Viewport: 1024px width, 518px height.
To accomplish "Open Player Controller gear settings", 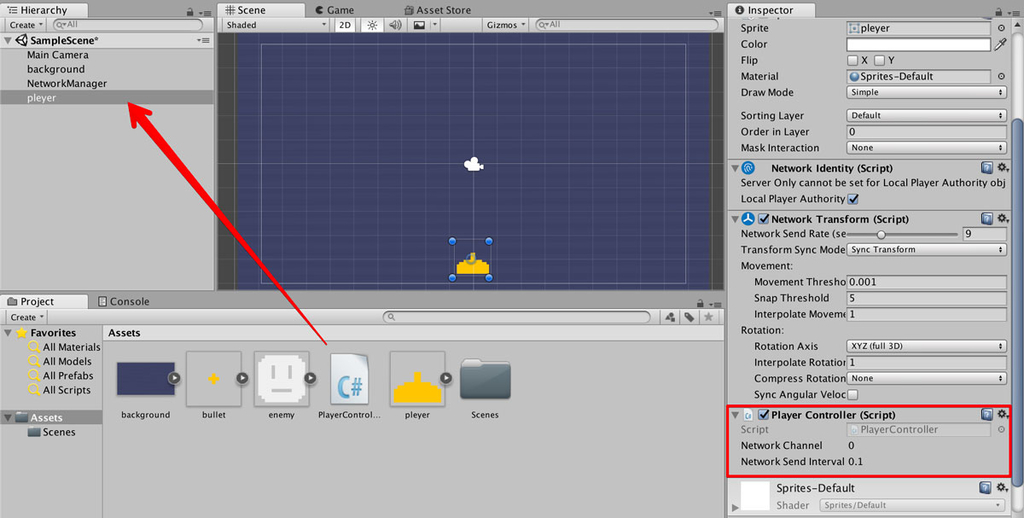I will [x=1002, y=415].
